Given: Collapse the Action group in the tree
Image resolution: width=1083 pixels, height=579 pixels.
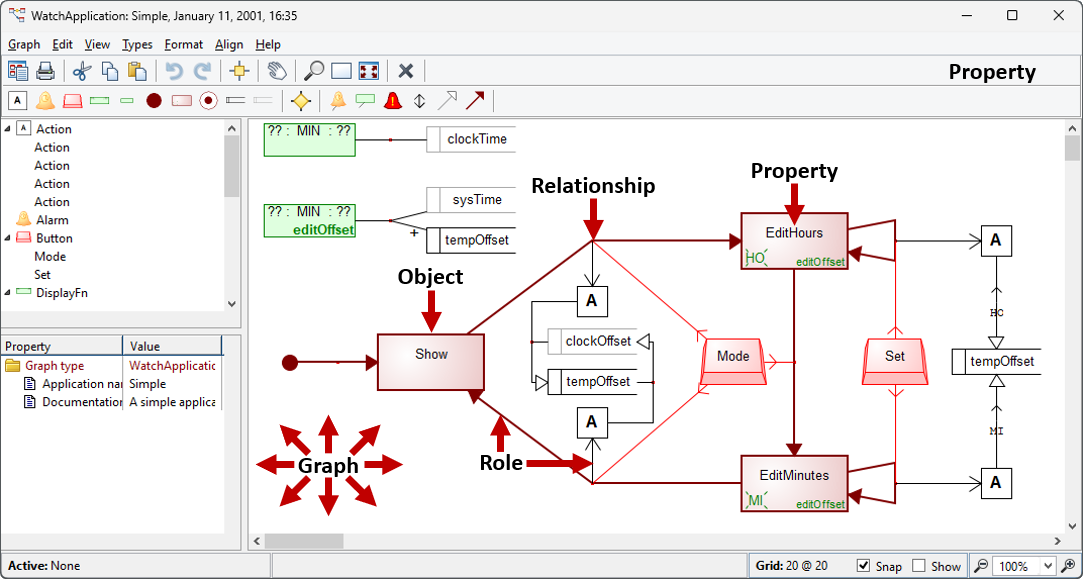Looking at the screenshot, I should [x=8, y=129].
